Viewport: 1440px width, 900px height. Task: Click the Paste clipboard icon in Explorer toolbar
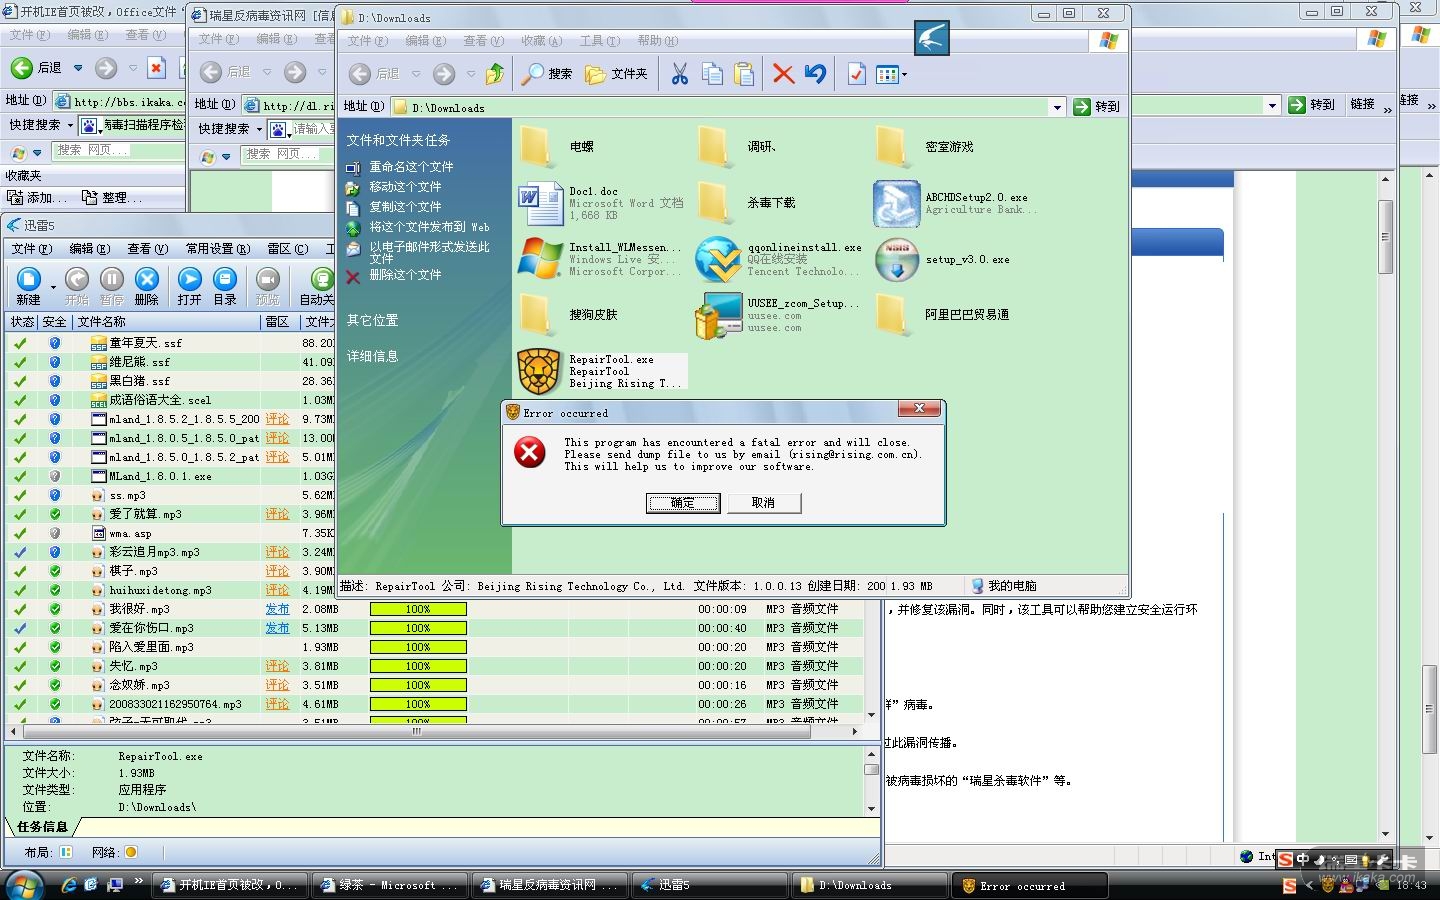coord(744,74)
